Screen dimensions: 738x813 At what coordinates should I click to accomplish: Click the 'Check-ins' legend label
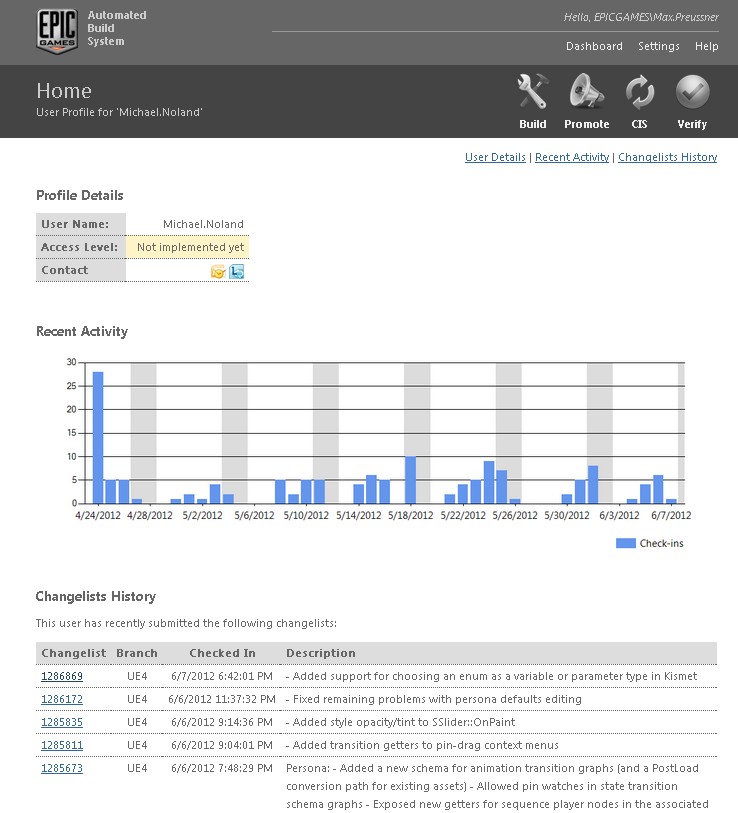[661, 543]
